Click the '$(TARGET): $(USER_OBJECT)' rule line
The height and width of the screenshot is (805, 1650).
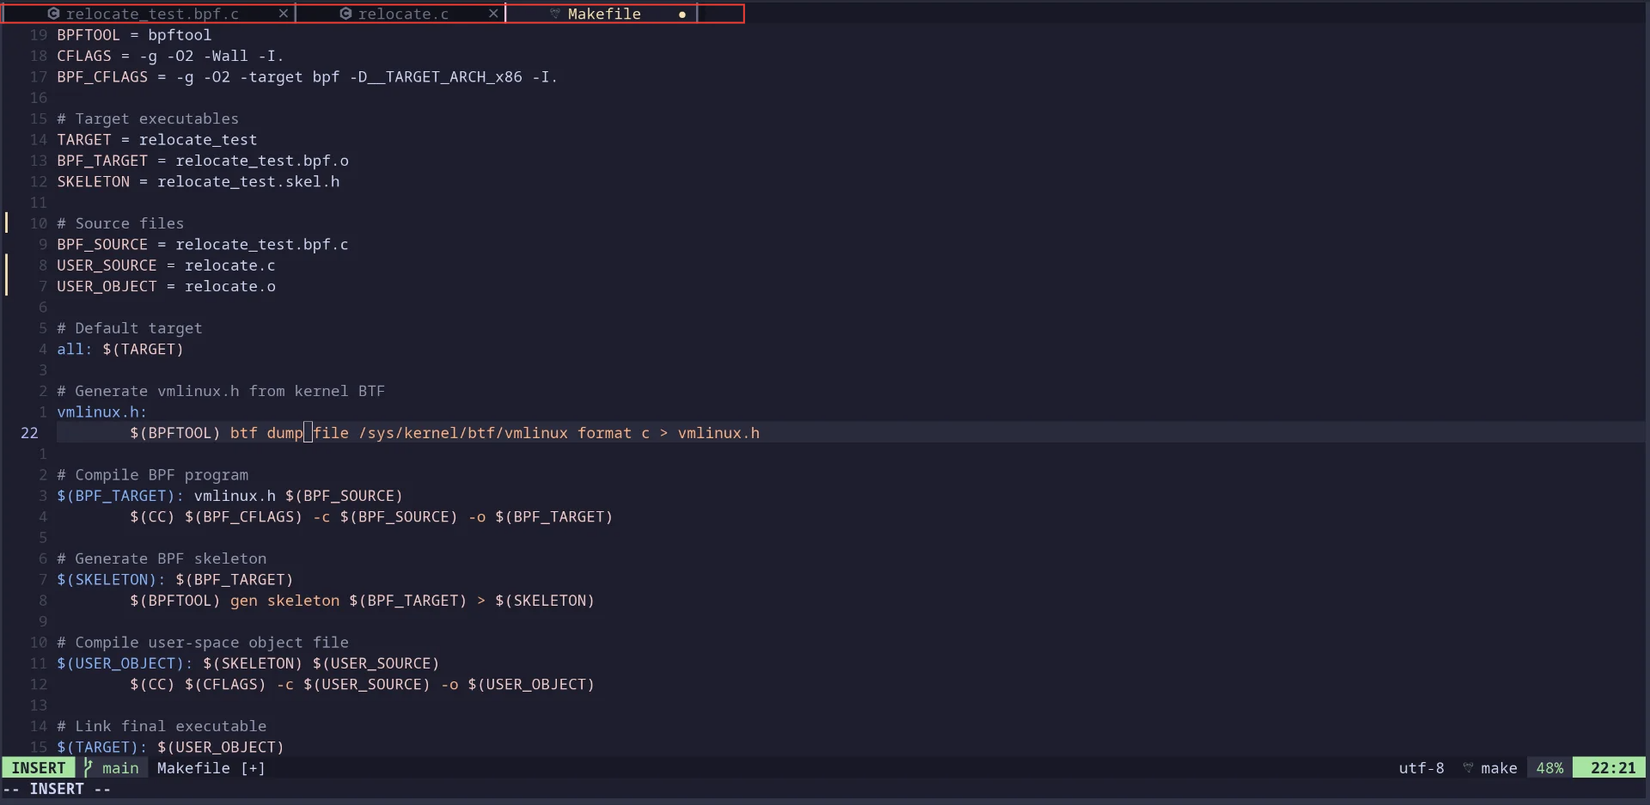point(170,748)
